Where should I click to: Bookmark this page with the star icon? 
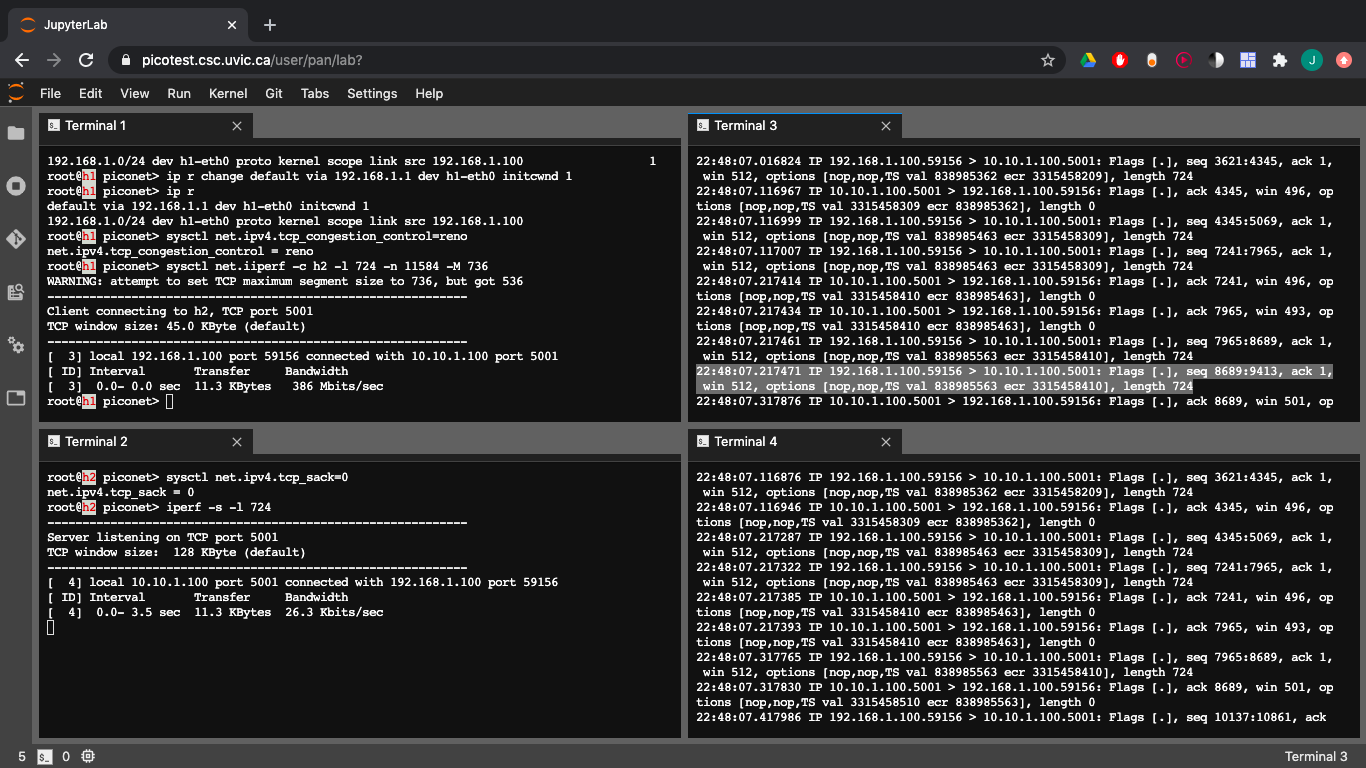click(1048, 60)
